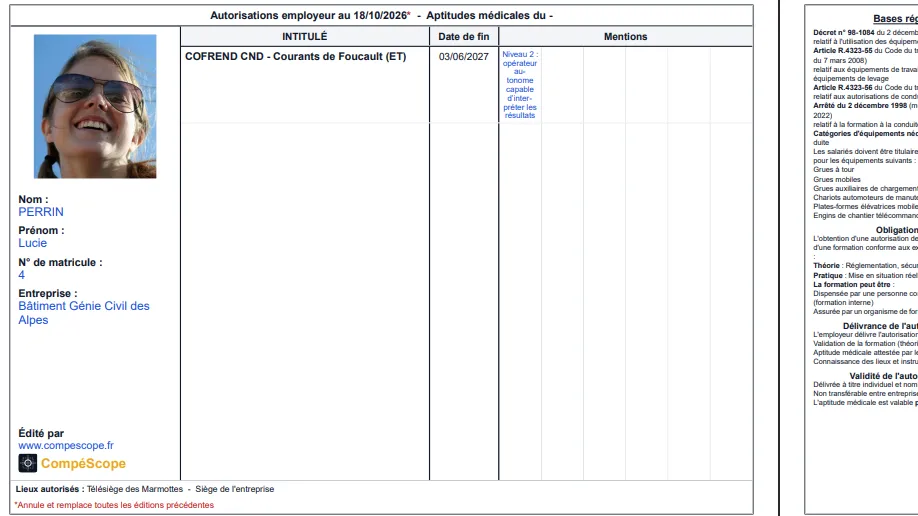Click the Nom : label
This screenshot has width=918, height=516.
pyautogui.click(x=33, y=200)
